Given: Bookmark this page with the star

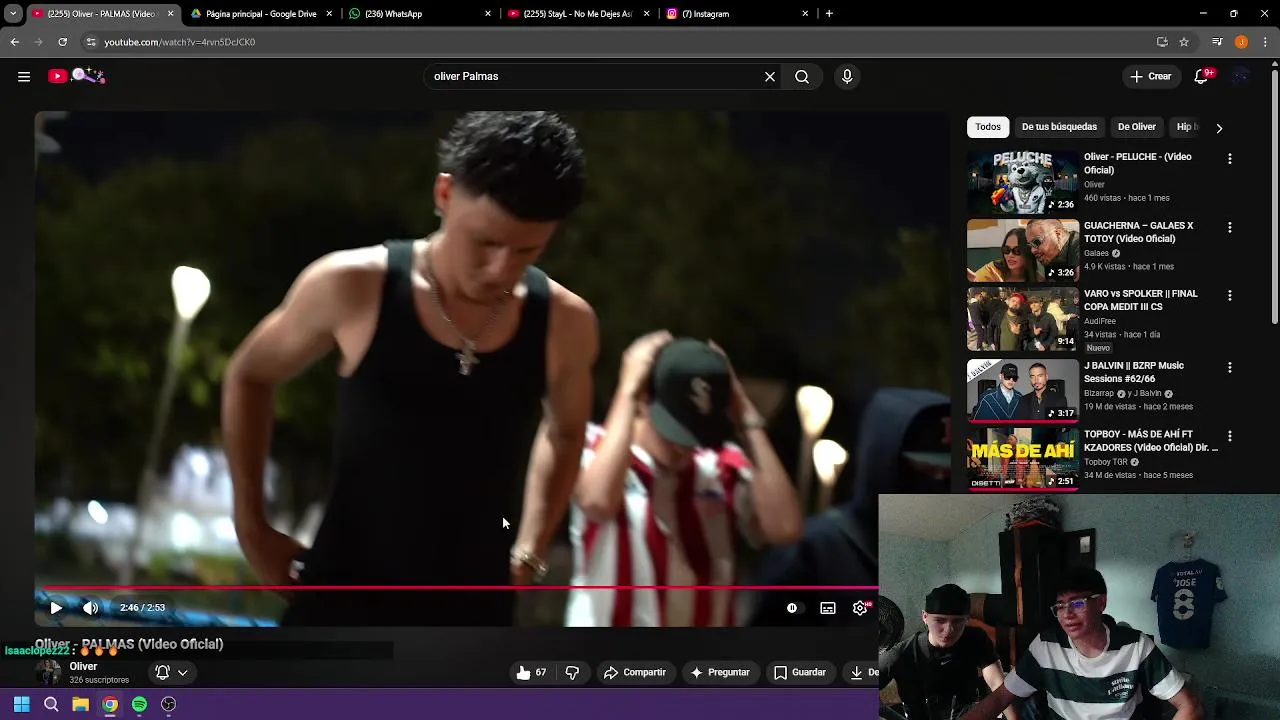Looking at the screenshot, I should [1184, 42].
